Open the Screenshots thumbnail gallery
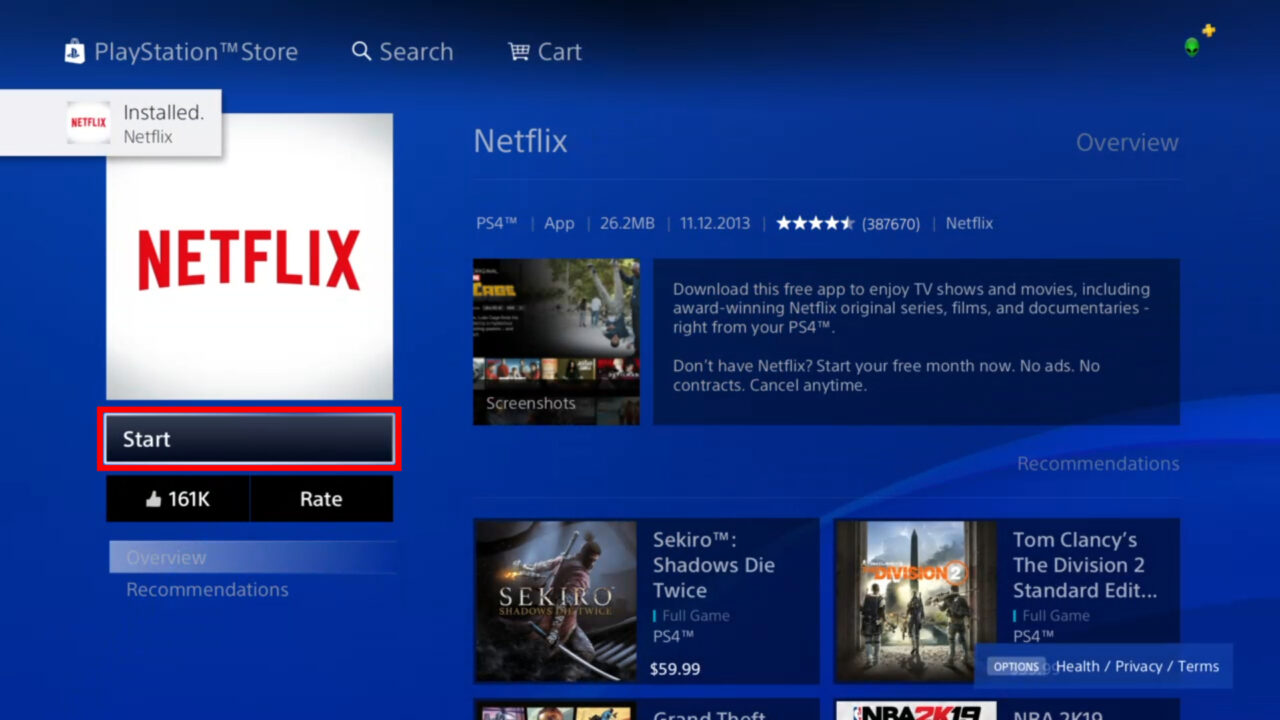1280x720 pixels. coord(556,341)
